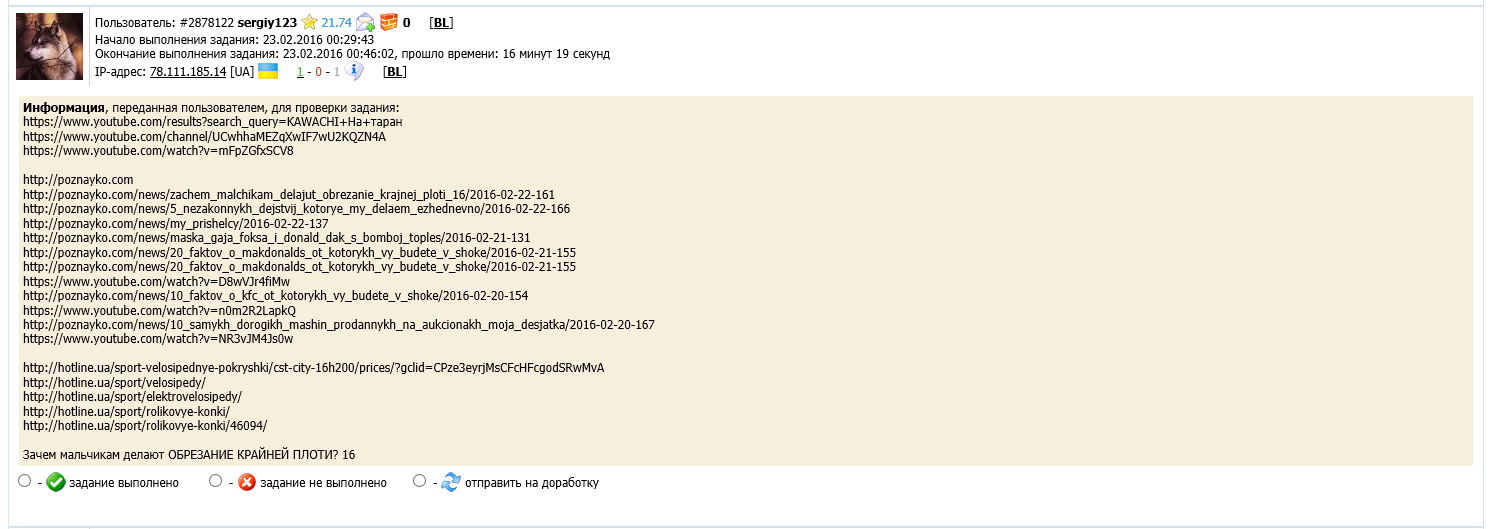Click the red '0' statistics number
Image resolution: width=1493 pixels, height=529 pixels.
(319, 72)
